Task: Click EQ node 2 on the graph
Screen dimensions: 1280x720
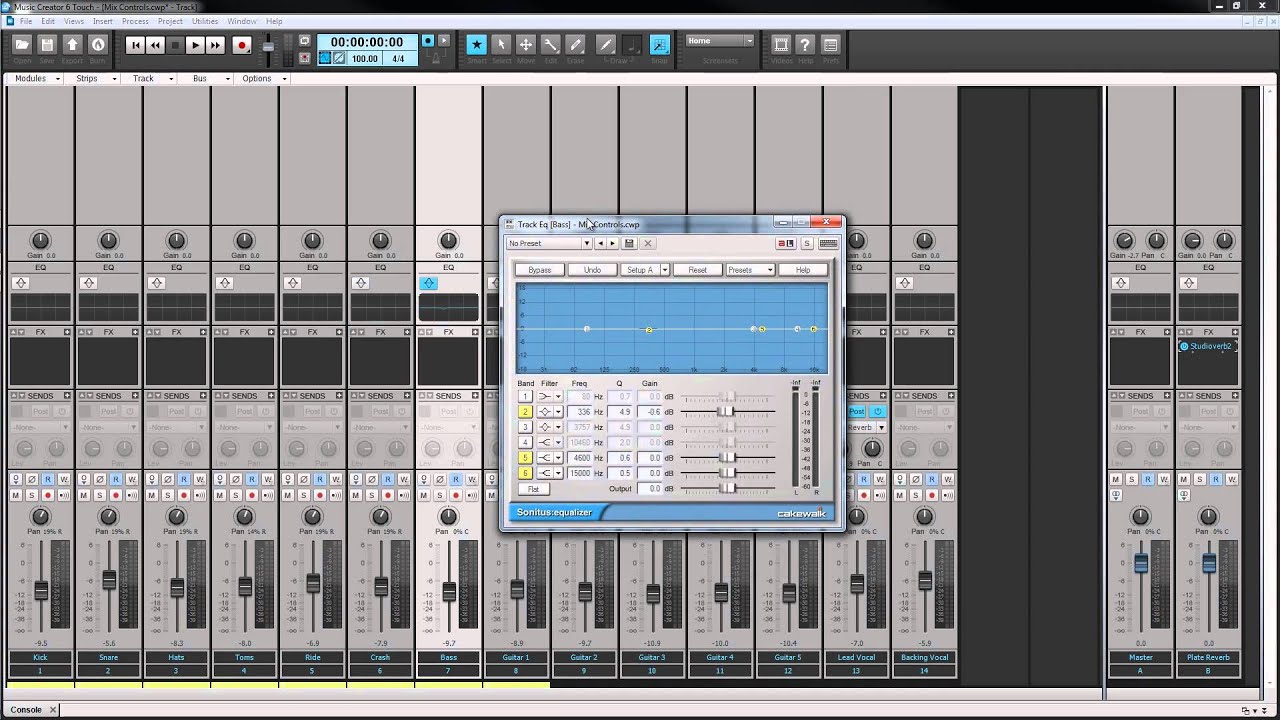Action: tap(649, 329)
